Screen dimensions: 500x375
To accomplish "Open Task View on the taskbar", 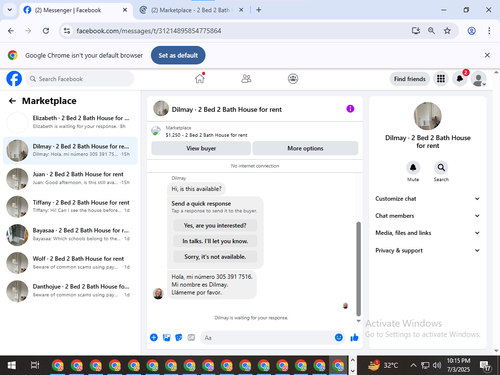I will pos(35,365).
